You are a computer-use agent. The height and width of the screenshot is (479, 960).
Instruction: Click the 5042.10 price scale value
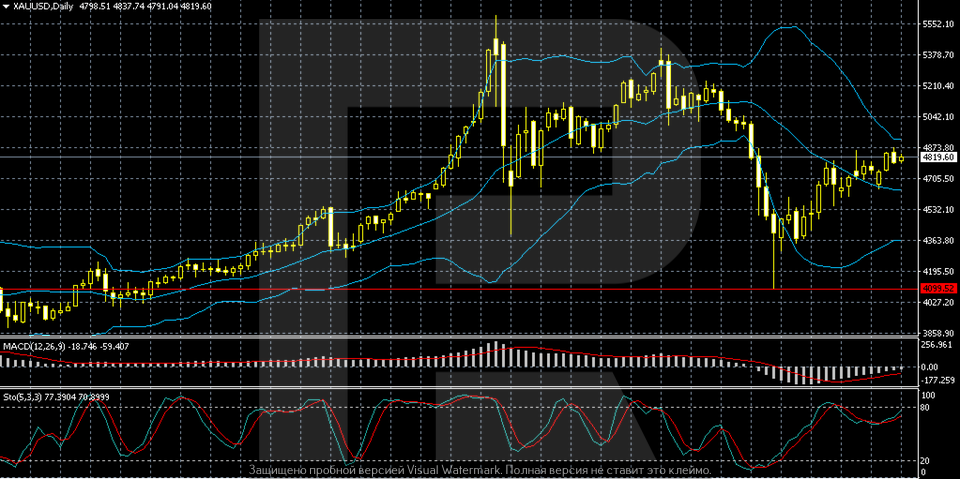click(x=938, y=117)
